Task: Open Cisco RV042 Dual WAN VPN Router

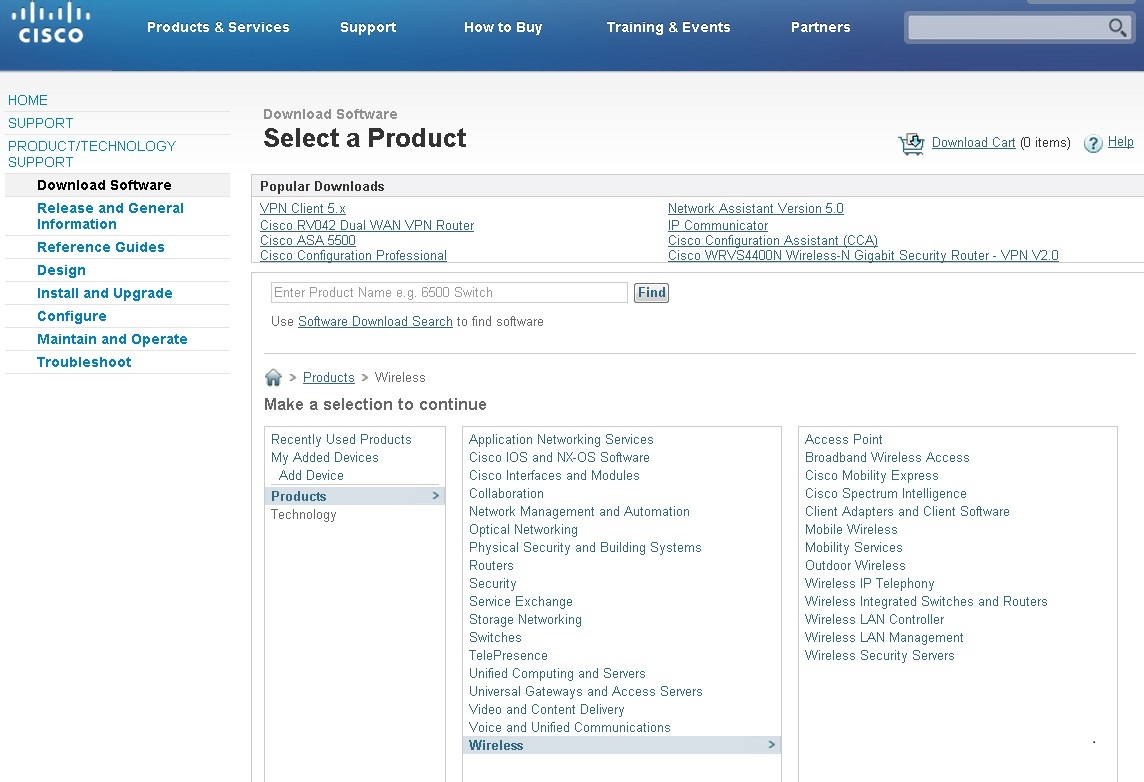Action: (367, 225)
